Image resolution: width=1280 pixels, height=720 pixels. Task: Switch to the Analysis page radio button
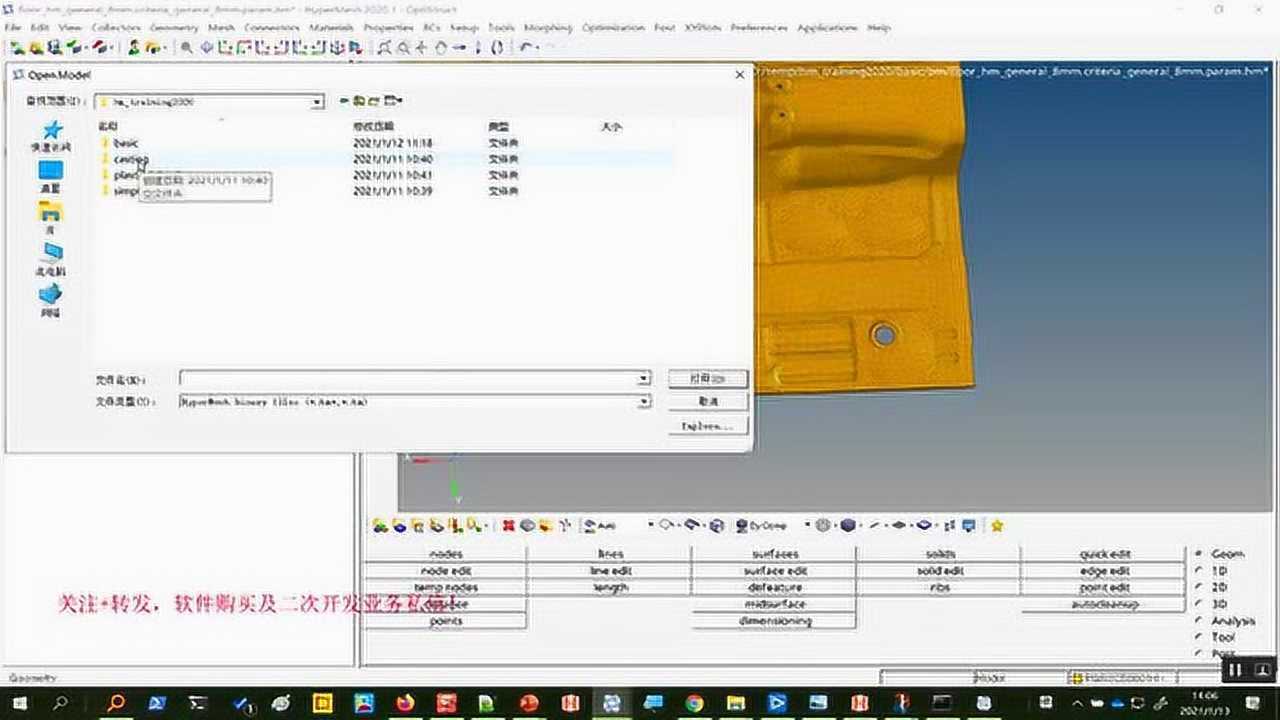pos(1198,620)
